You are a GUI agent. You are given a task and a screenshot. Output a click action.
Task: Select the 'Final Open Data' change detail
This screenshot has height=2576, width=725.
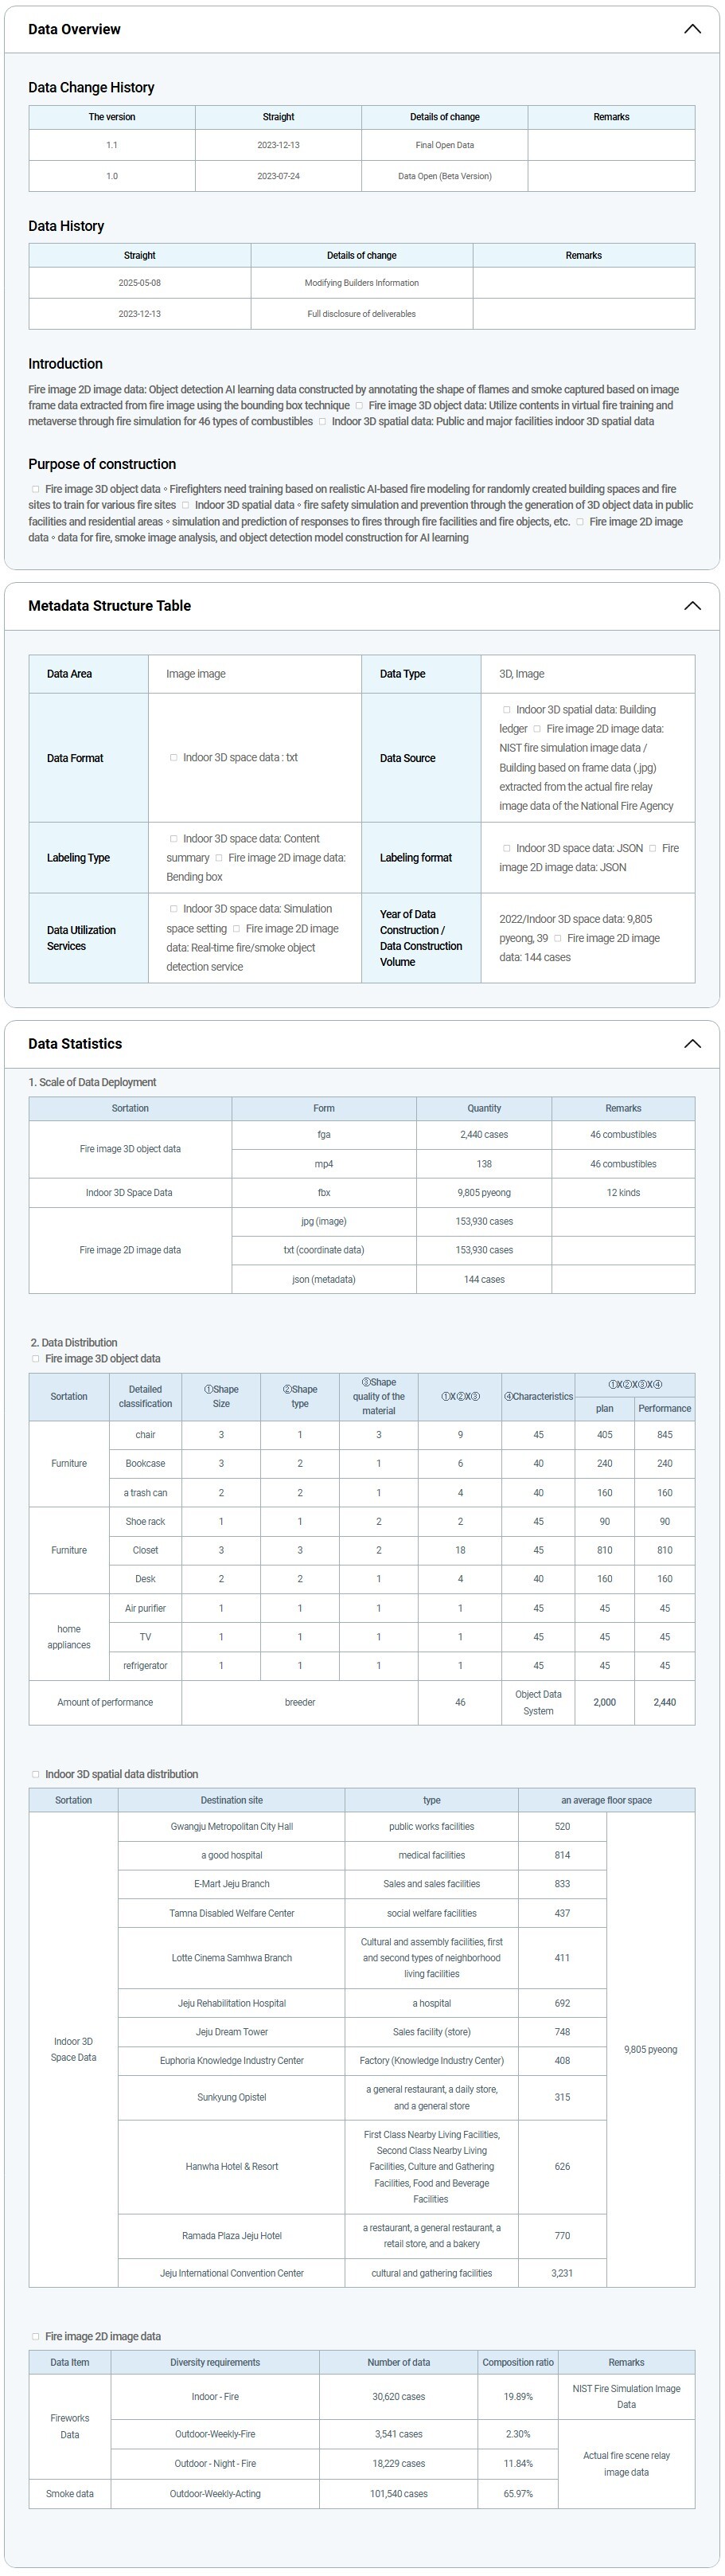click(444, 145)
